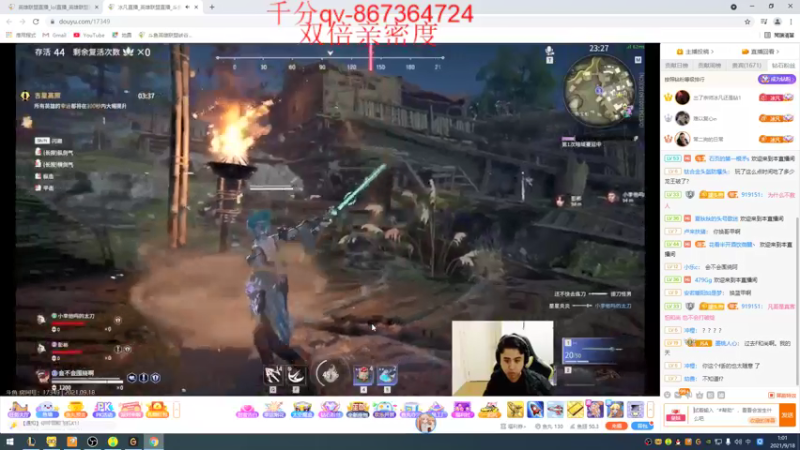The width and height of the screenshot is (800, 450).
Task: Click the streamer avatar at gift bar bottom
Action: (x=425, y=423)
